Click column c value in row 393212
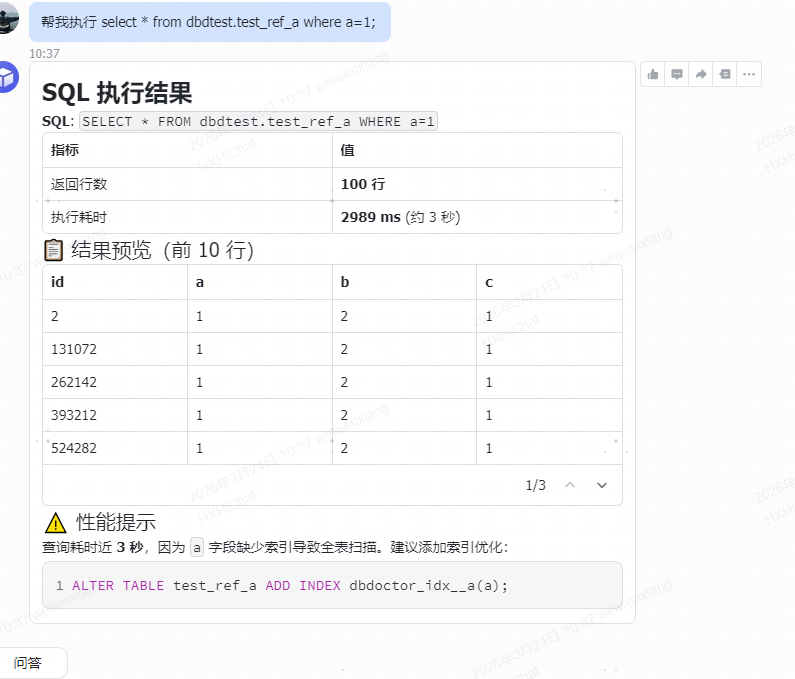Viewport: 795px width, 679px height. pyautogui.click(x=489, y=415)
